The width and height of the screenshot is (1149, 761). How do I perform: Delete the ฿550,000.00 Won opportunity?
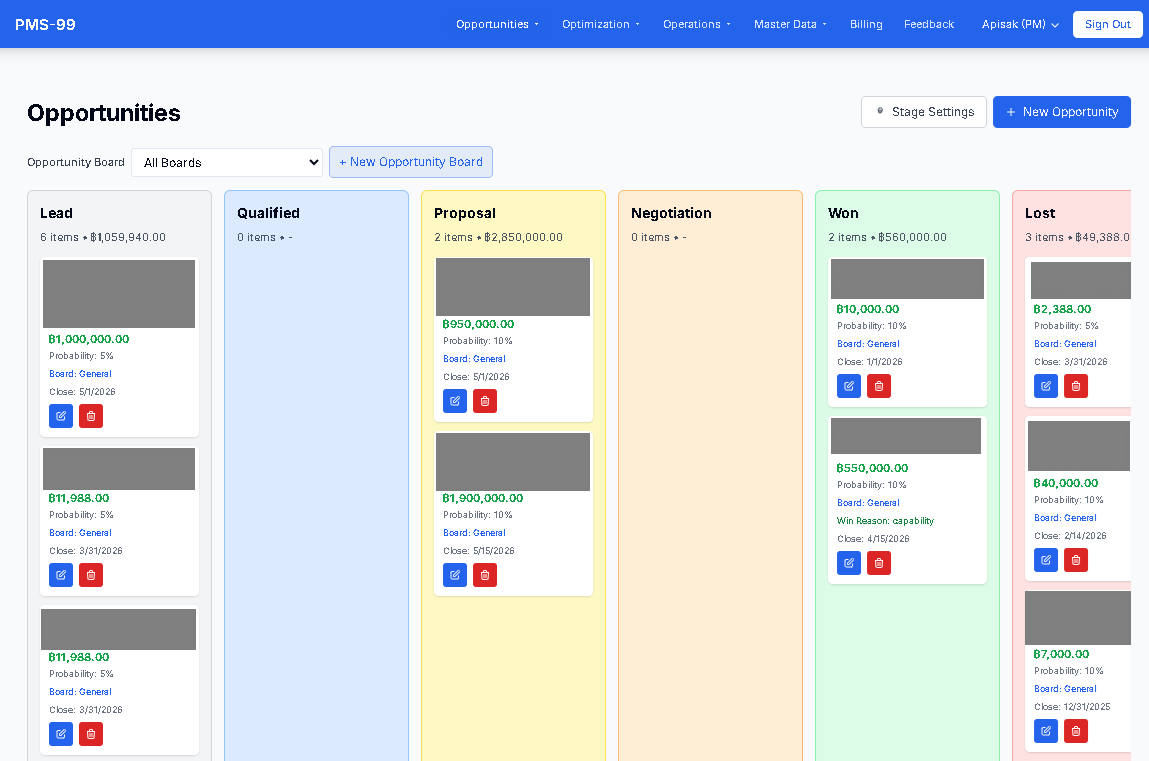click(878, 563)
